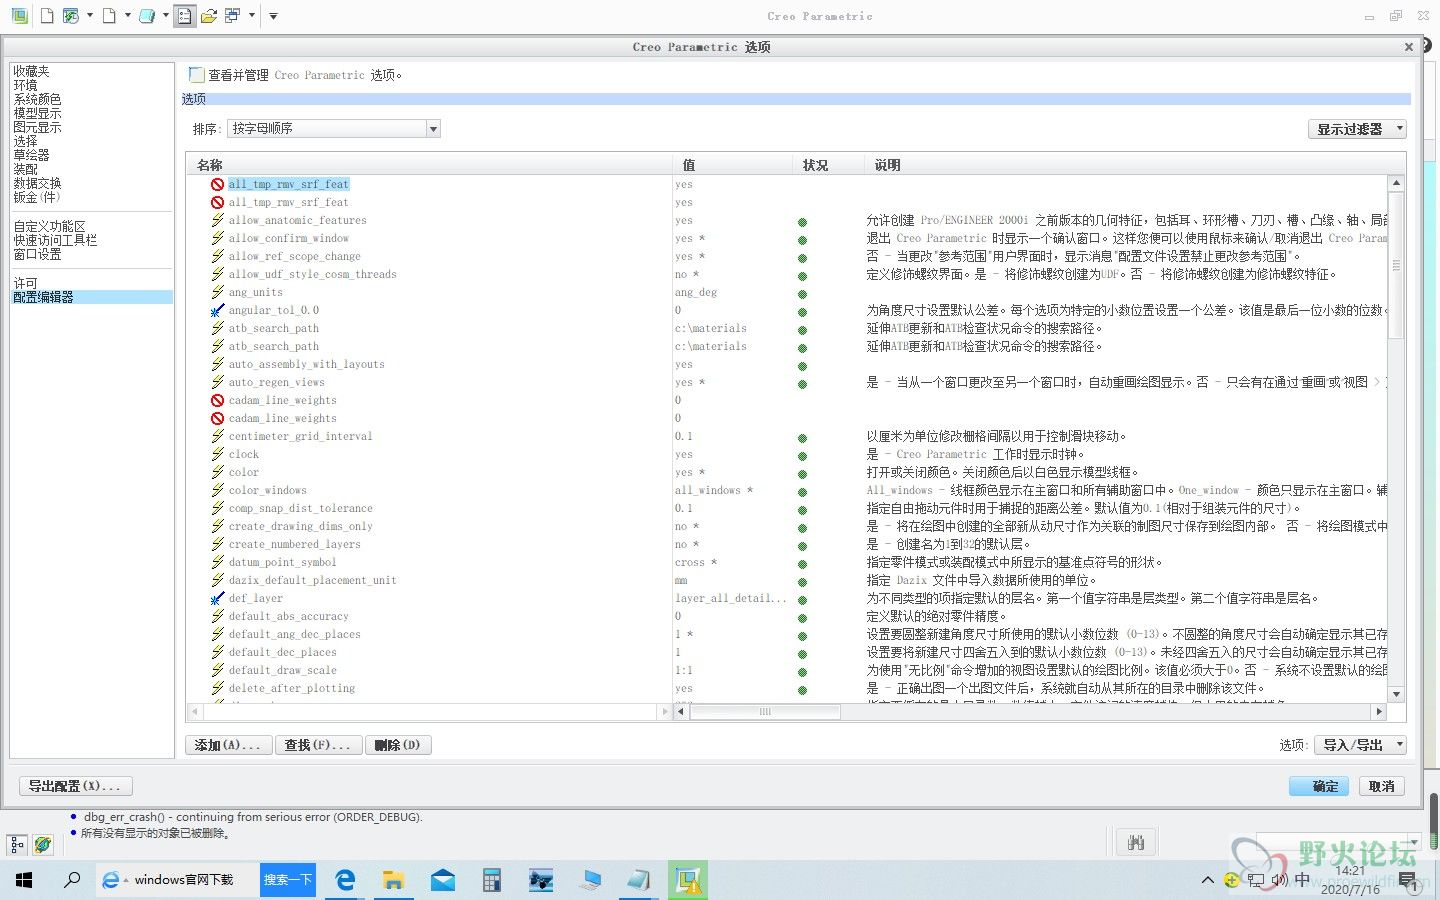1440x900 pixels.
Task: Select 数据交换 category
Action: click(x=37, y=183)
